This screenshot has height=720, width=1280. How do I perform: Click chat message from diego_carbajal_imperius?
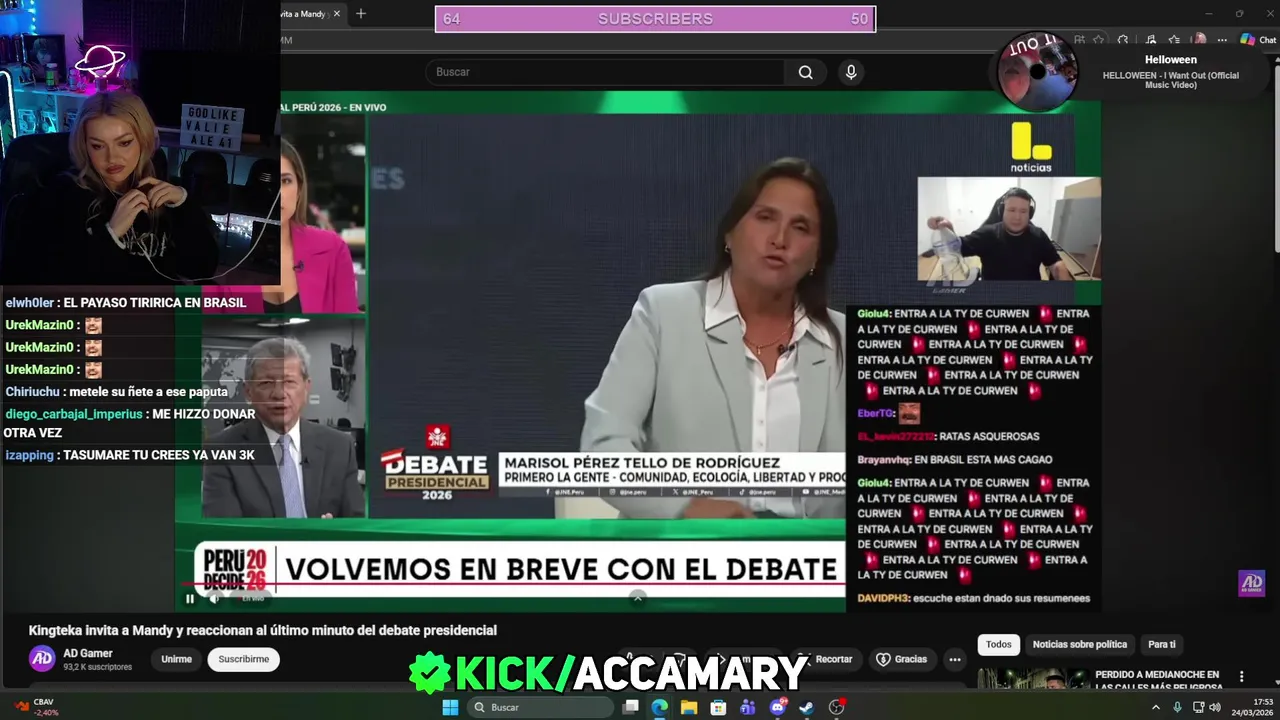coord(130,423)
